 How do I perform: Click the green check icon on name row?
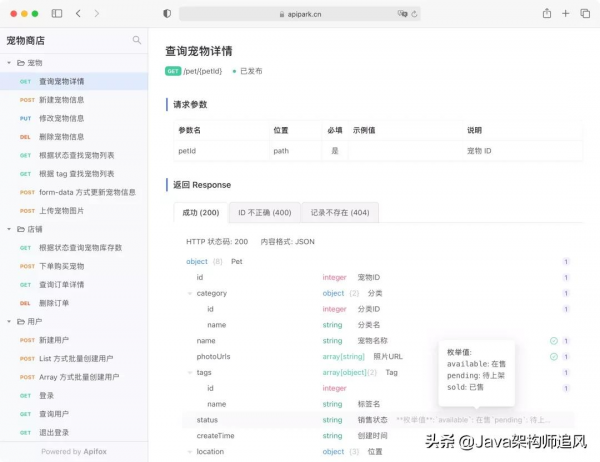(x=554, y=341)
